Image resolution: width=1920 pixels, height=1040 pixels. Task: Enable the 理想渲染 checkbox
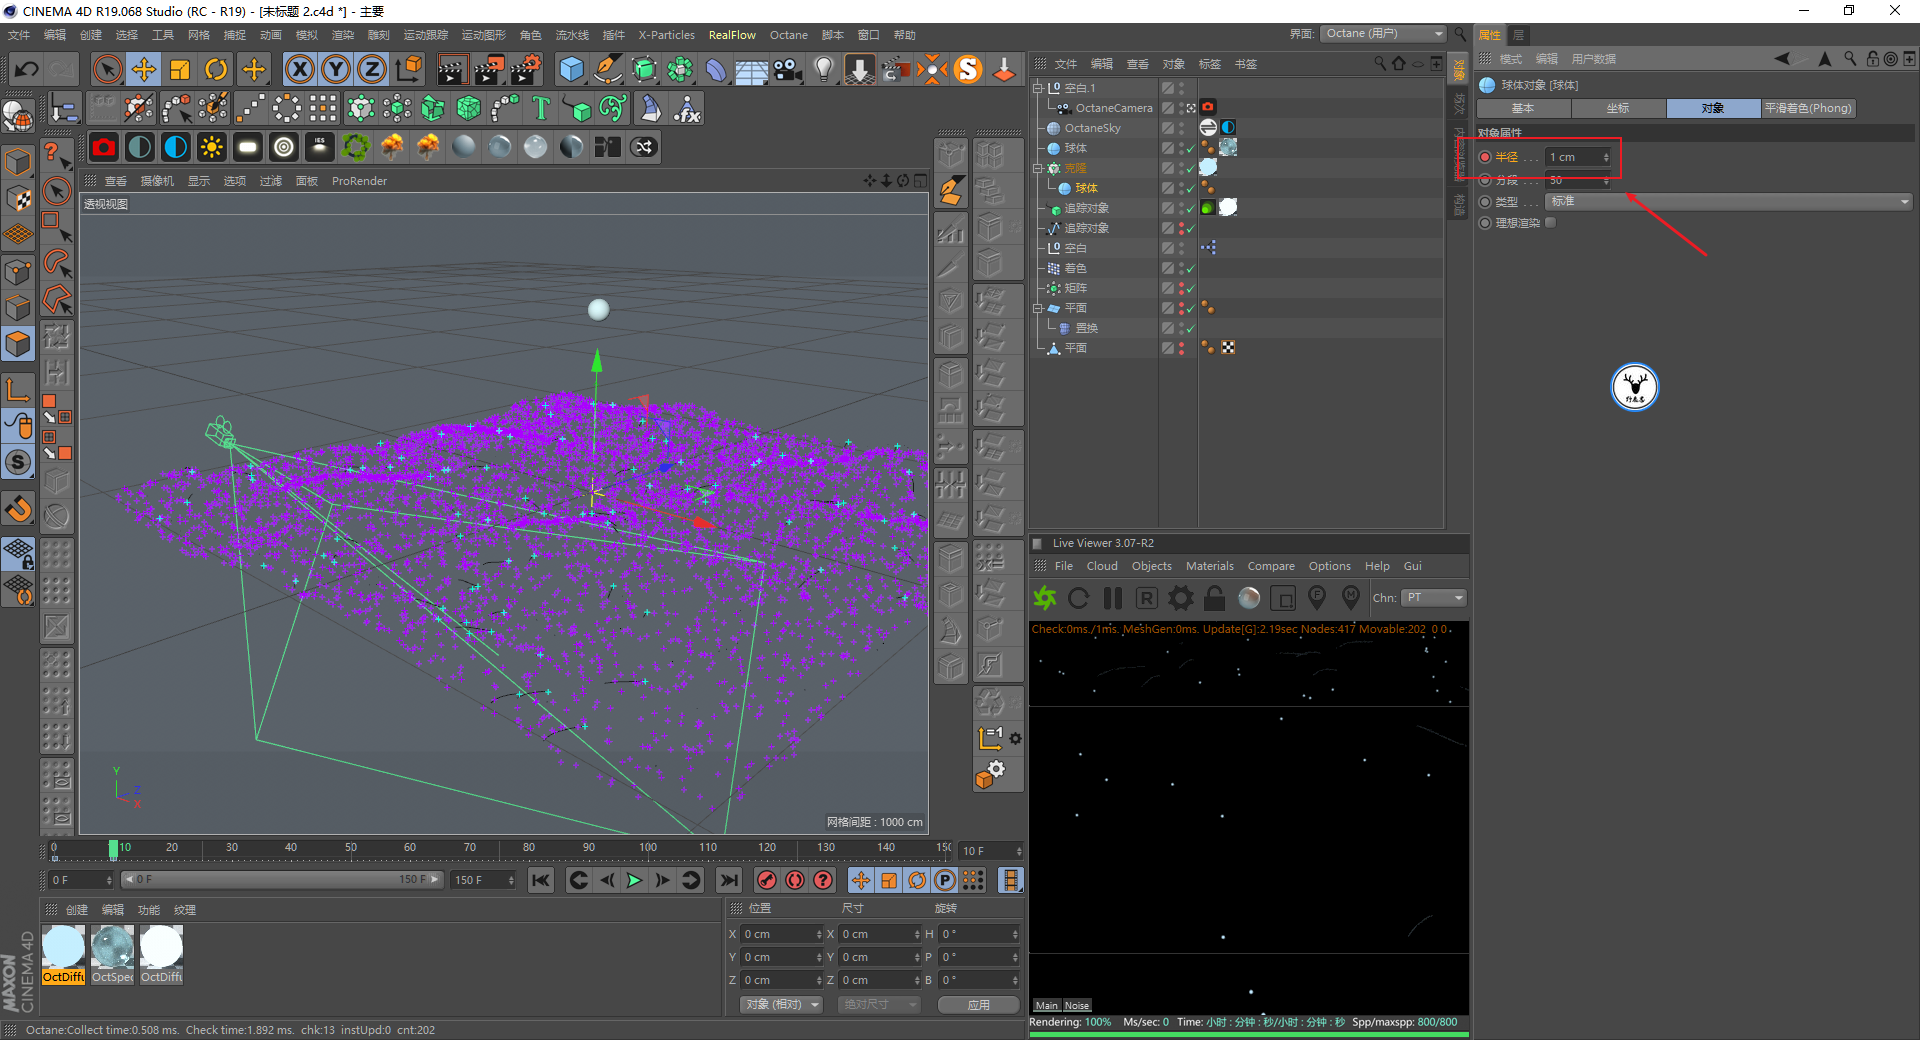(x=1550, y=223)
